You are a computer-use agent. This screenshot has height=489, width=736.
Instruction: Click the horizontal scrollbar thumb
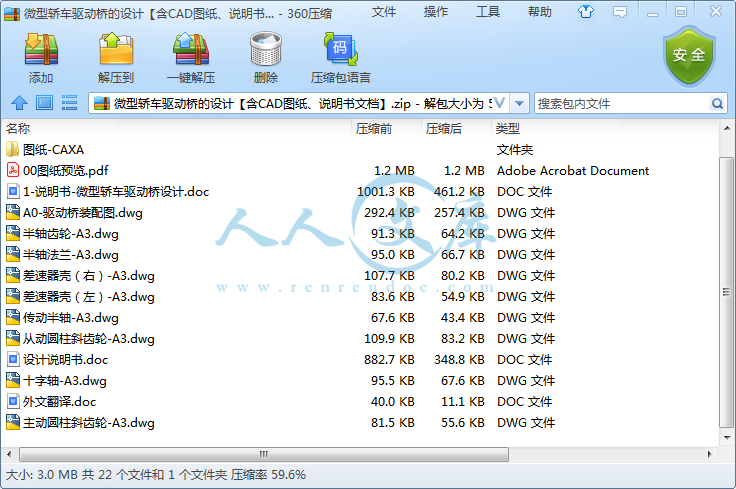point(264,454)
